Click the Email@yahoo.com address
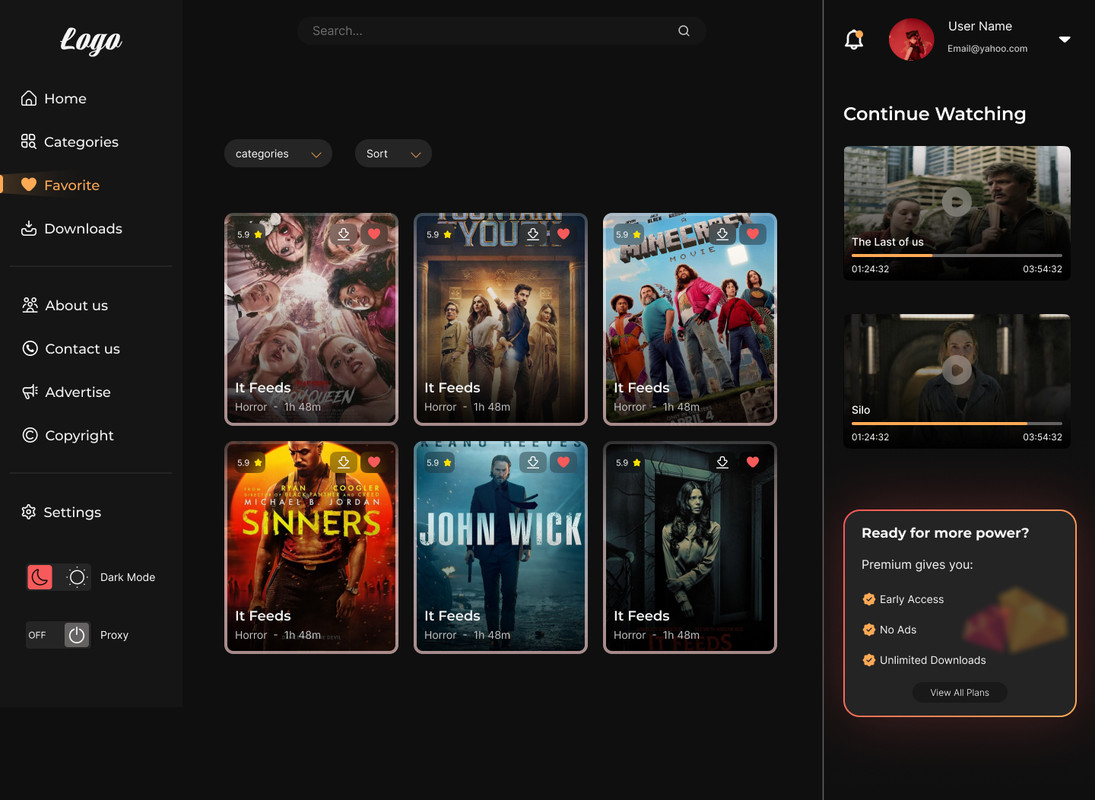This screenshot has width=1095, height=800. coord(987,48)
